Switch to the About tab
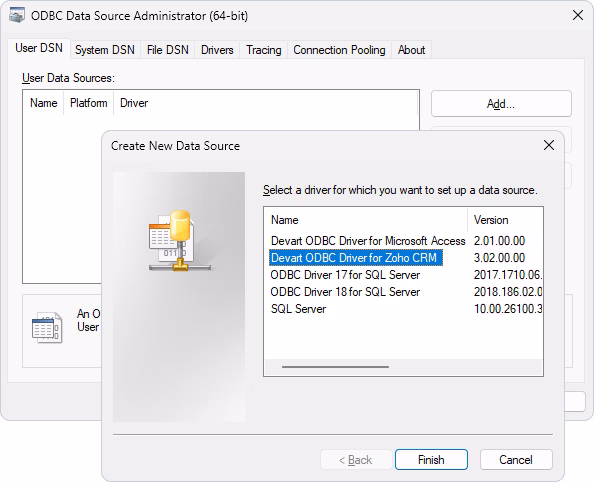 pos(411,50)
